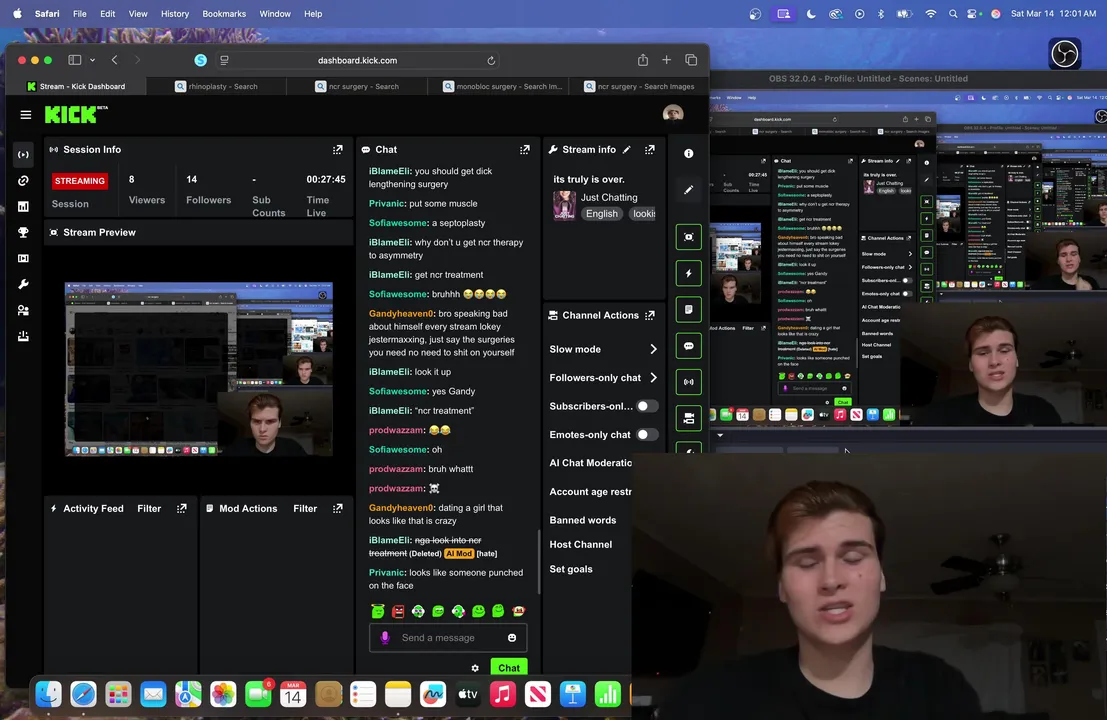Click the chat bubble icon in right toolbar
Screen dimensions: 1107x720
[x=688, y=346]
